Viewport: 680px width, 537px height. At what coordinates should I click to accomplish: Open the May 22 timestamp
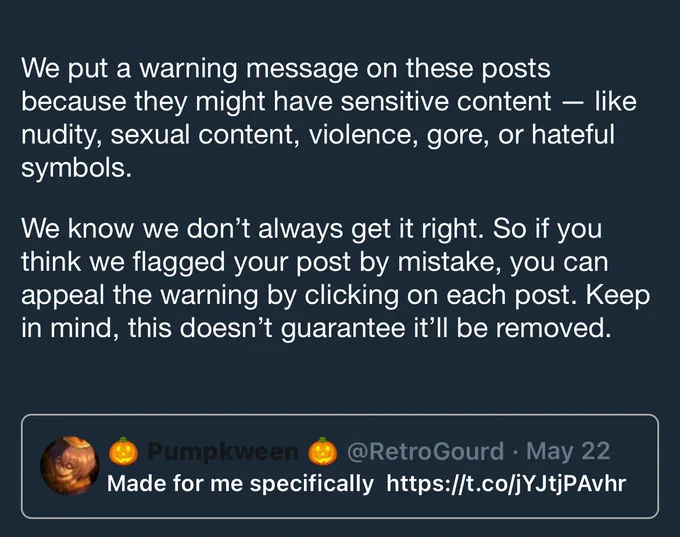coord(568,451)
